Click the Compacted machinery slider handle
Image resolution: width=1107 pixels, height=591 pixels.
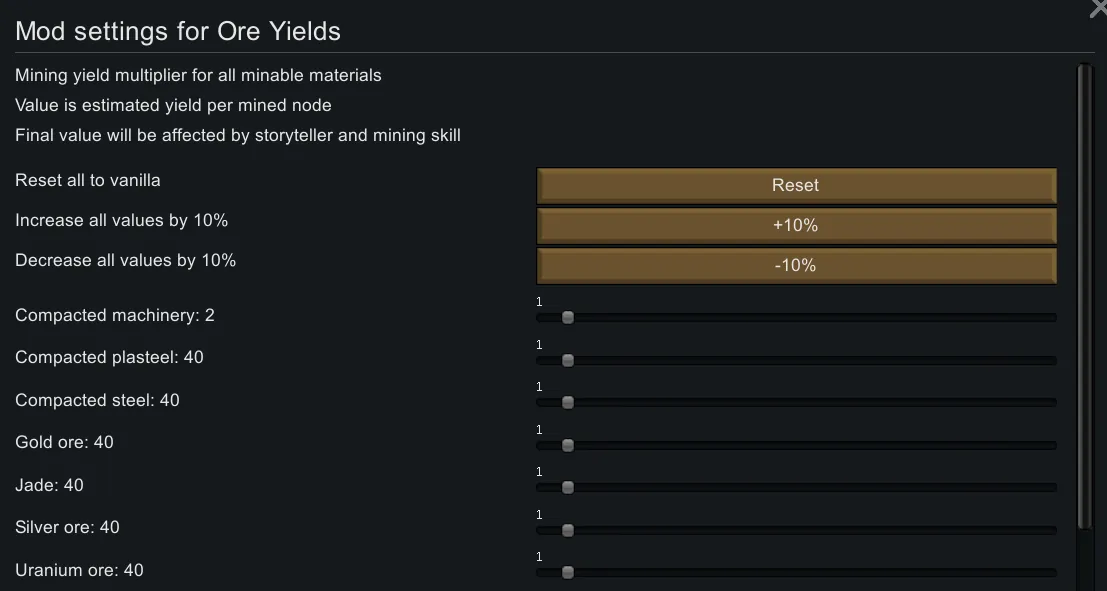pyautogui.click(x=568, y=318)
